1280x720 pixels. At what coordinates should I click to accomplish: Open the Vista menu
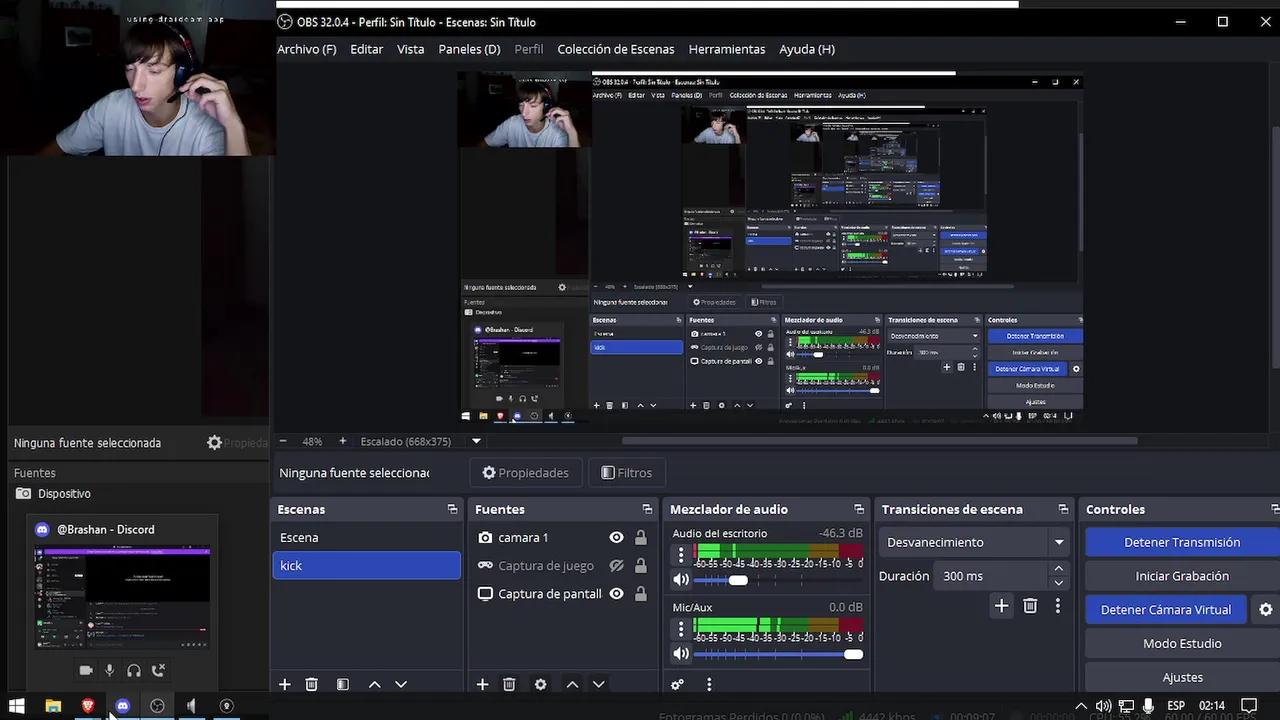[410, 49]
